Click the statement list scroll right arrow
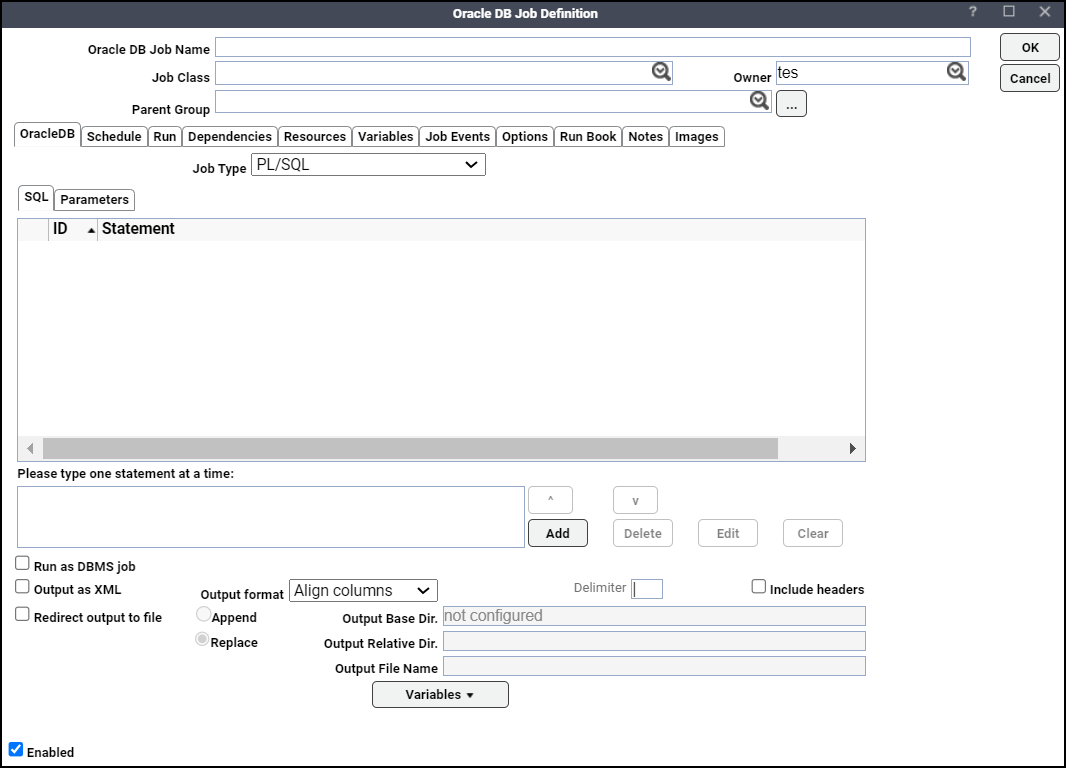Viewport: 1066px width, 768px height. [853, 449]
